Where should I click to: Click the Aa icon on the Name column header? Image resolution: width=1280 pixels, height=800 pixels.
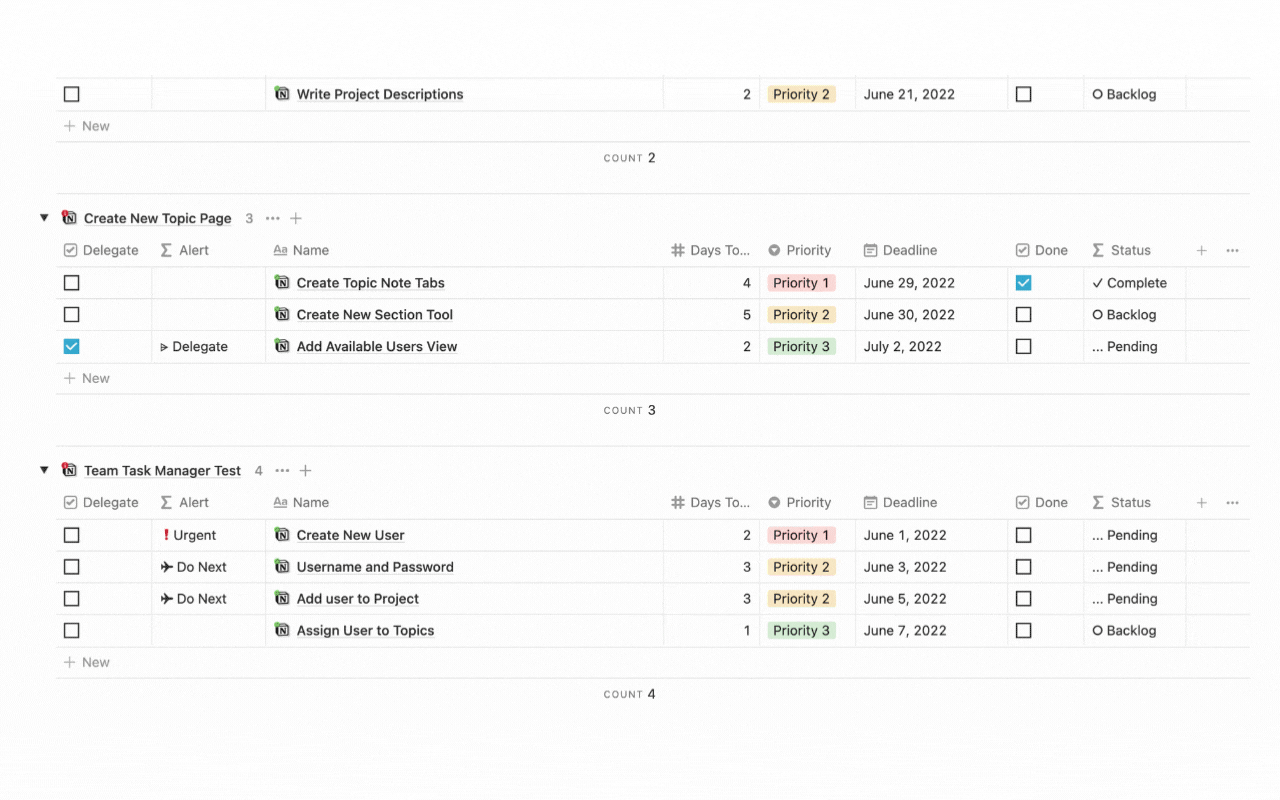pyautogui.click(x=283, y=250)
